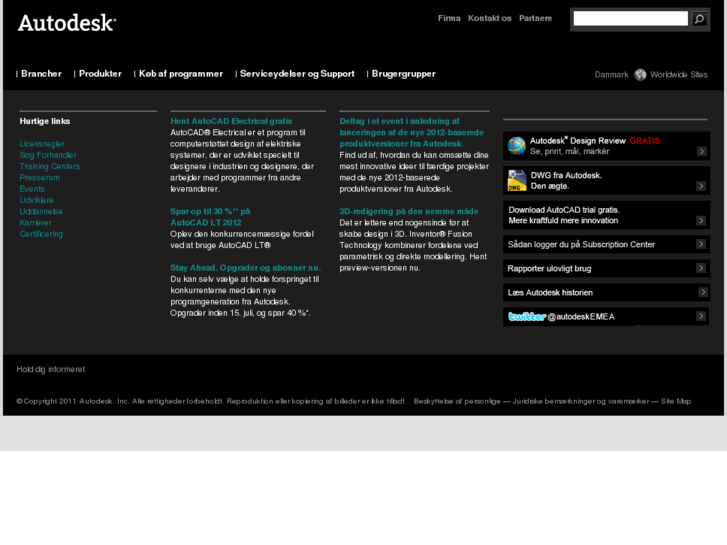Viewport: 727px width, 545px height.
Task: Click the Worldwide Sites globe icon
Action: [x=640, y=75]
